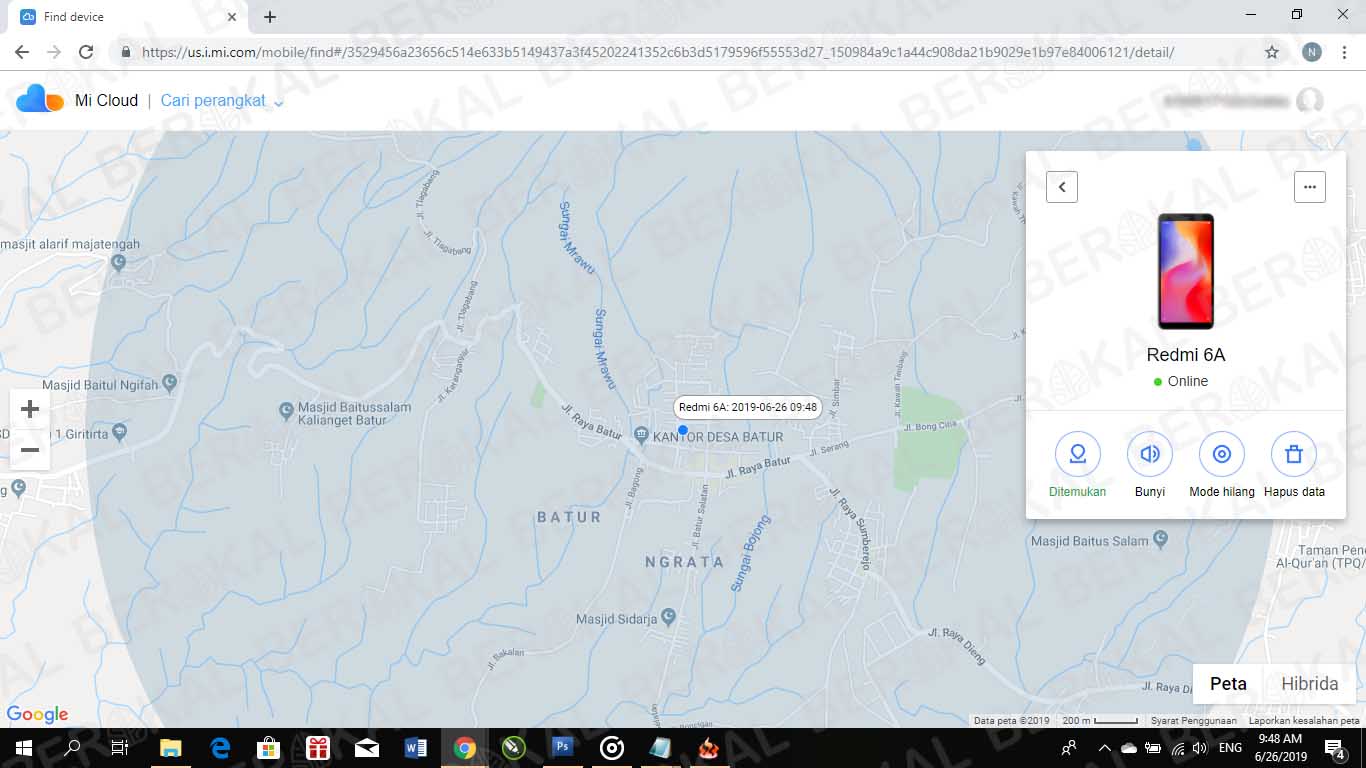Click Chrome icon in taskbar
The width and height of the screenshot is (1366, 768).
[x=464, y=748]
